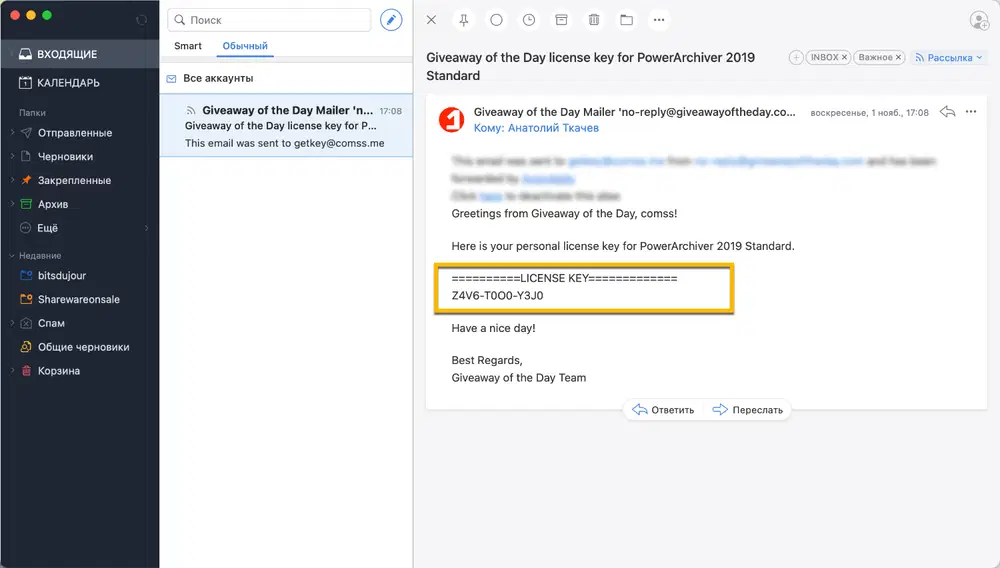Open the Архив folder
The width and height of the screenshot is (1000, 568).
pyautogui.click(x=52, y=204)
